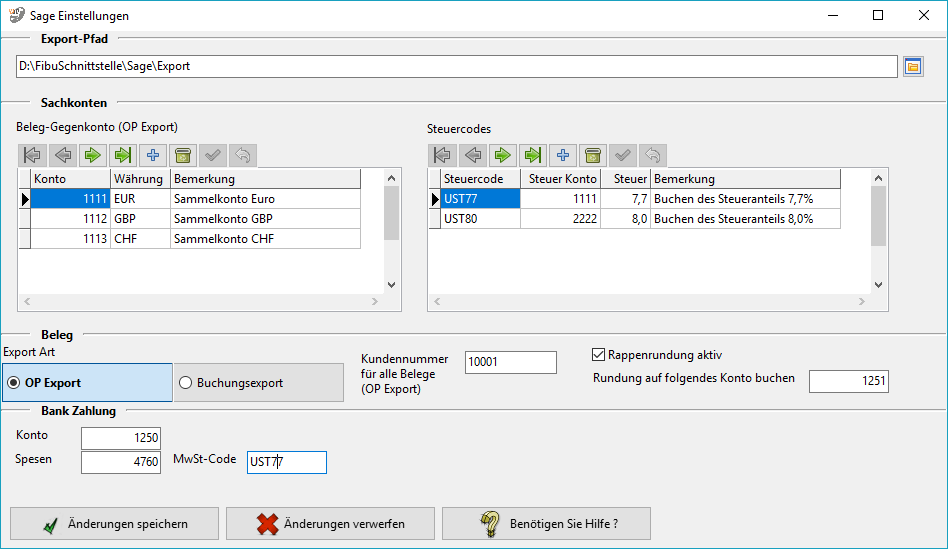Screen dimensions: 948x549
Task: Add new record in Beleg-Gegenkonto table
Action: click(153, 155)
